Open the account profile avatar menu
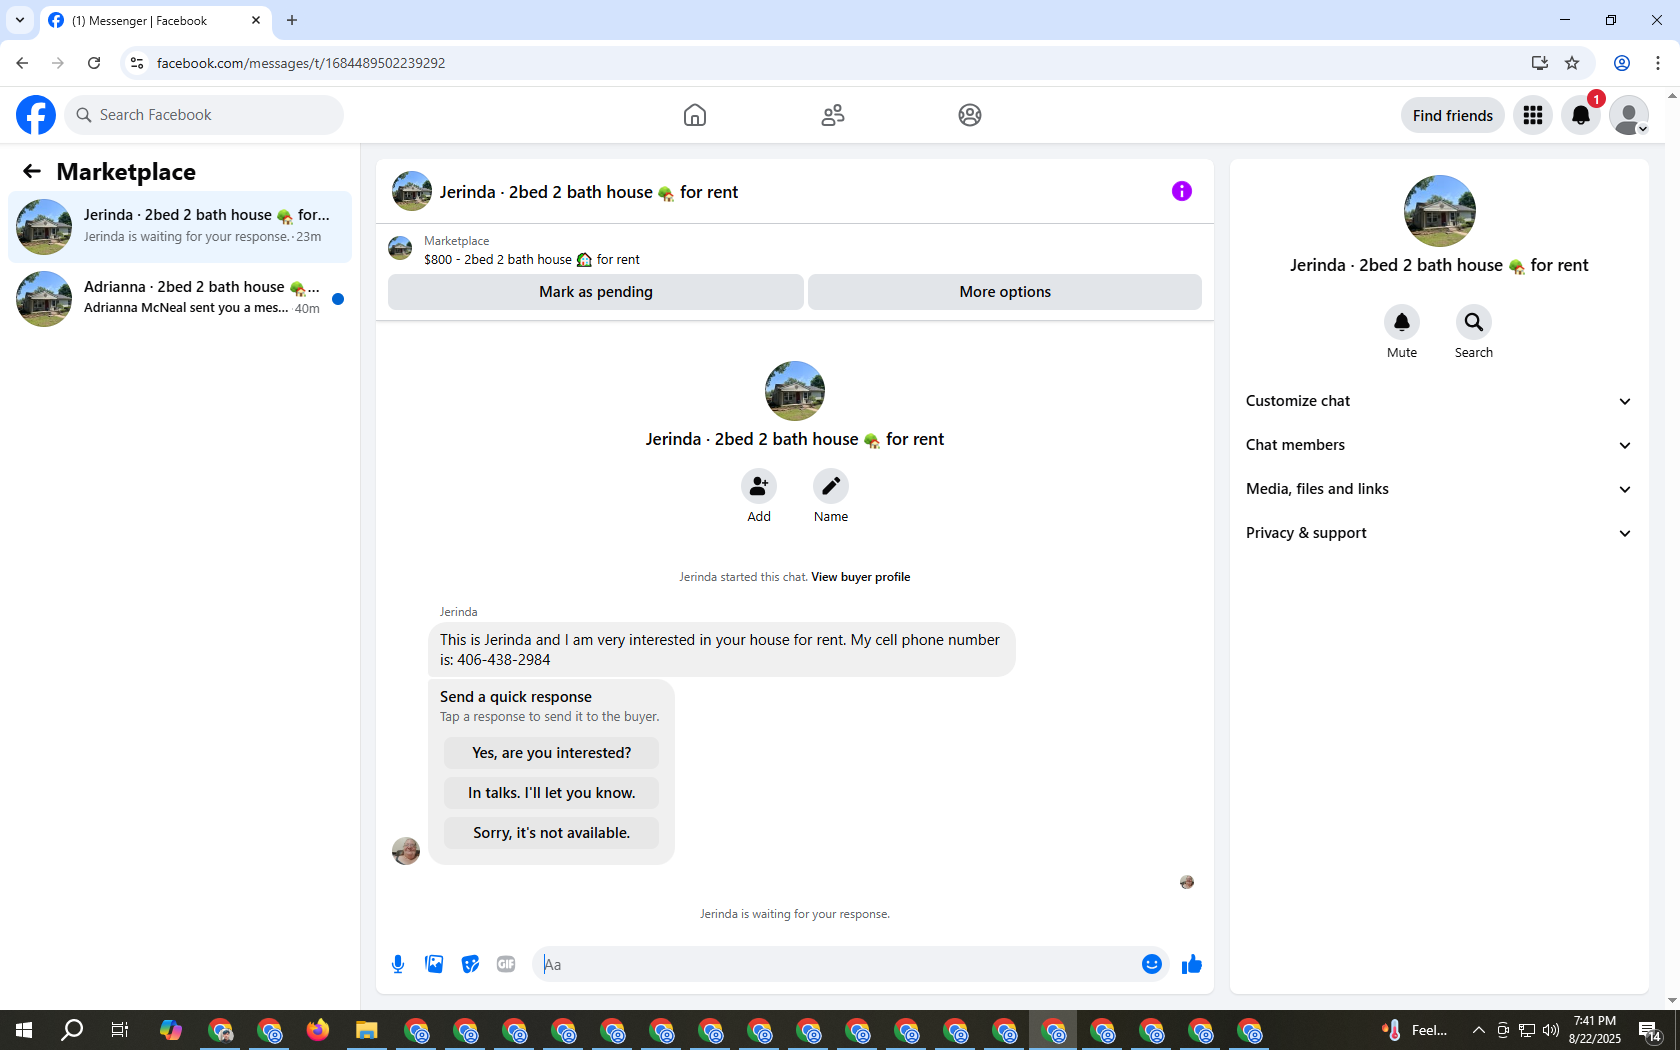Image resolution: width=1680 pixels, height=1050 pixels. [x=1629, y=115]
